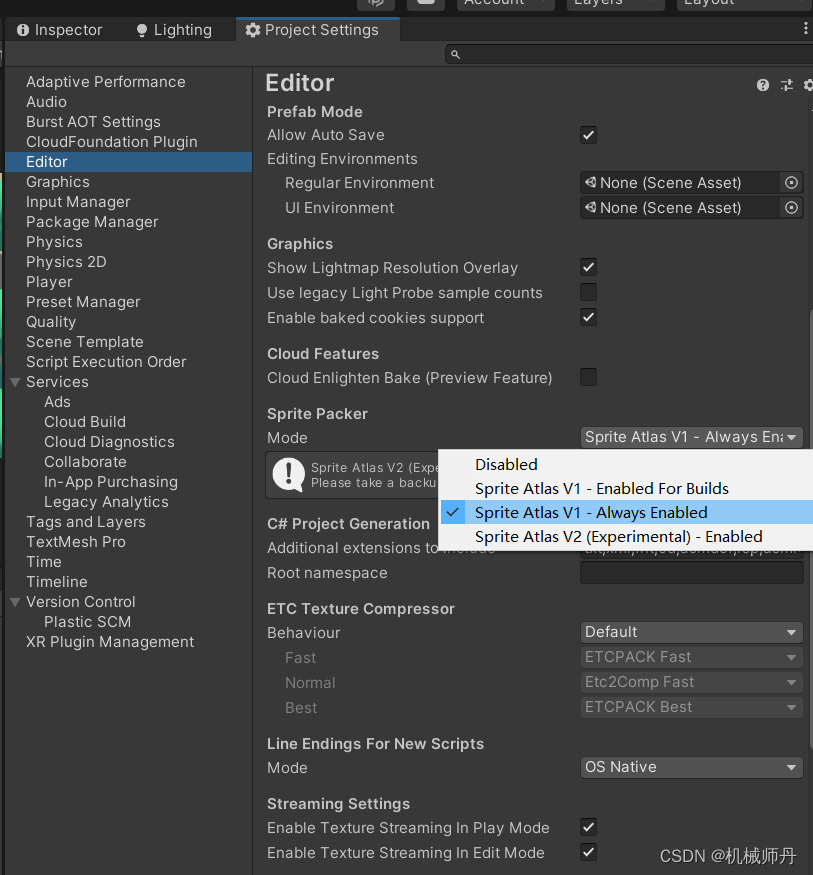Collapse the Services tree section
Image resolution: width=813 pixels, height=875 pixels.
[16, 382]
